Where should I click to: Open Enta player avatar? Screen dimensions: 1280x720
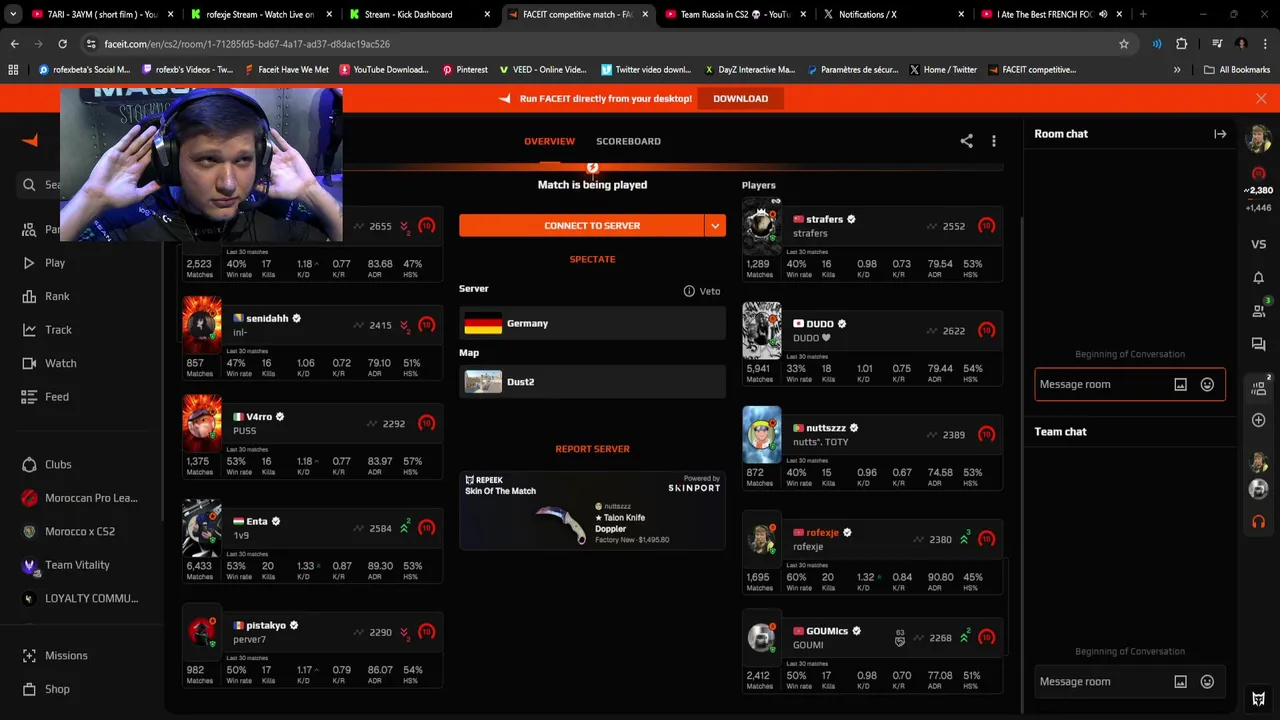coord(201,528)
